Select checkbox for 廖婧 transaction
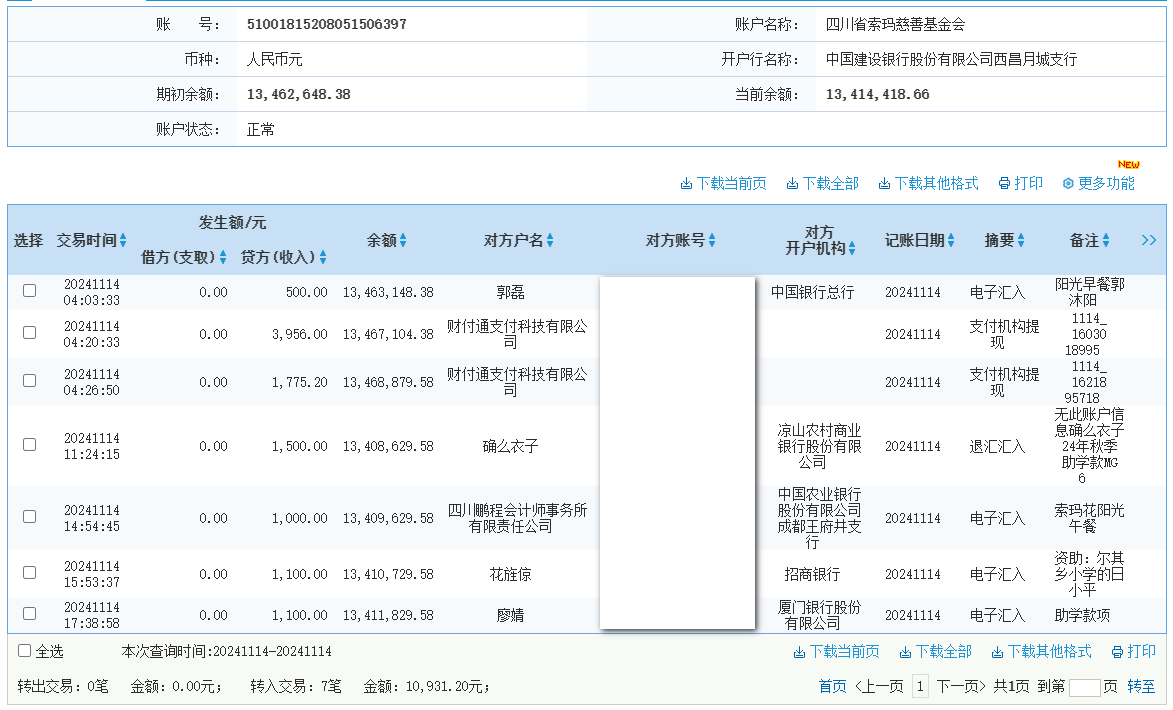Screen dimensions: 1173x710 [x=29, y=613]
